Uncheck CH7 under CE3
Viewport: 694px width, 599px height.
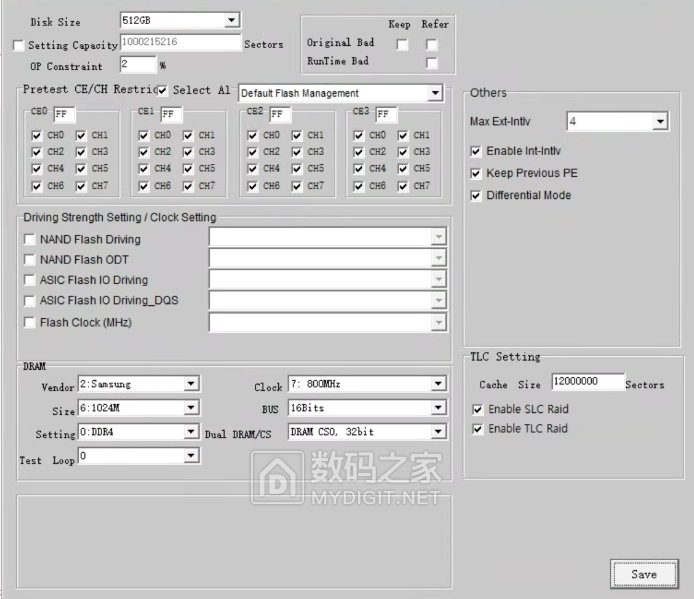coord(403,186)
